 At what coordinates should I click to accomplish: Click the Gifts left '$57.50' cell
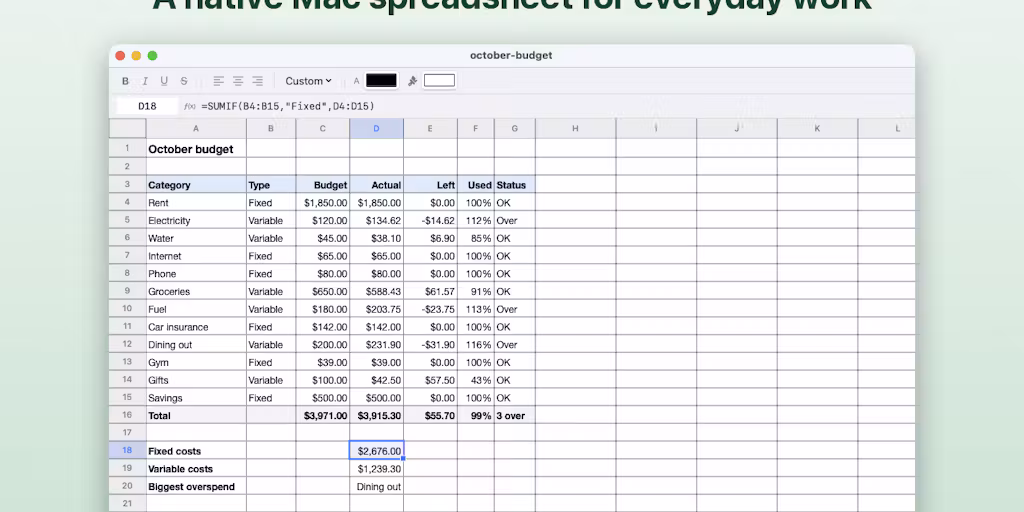point(430,380)
